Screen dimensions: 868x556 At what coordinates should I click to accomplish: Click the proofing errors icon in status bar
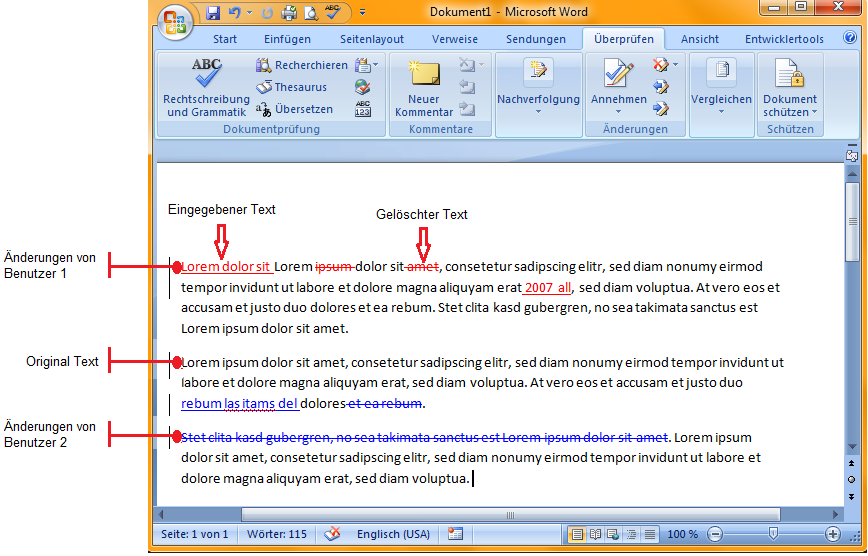332,534
